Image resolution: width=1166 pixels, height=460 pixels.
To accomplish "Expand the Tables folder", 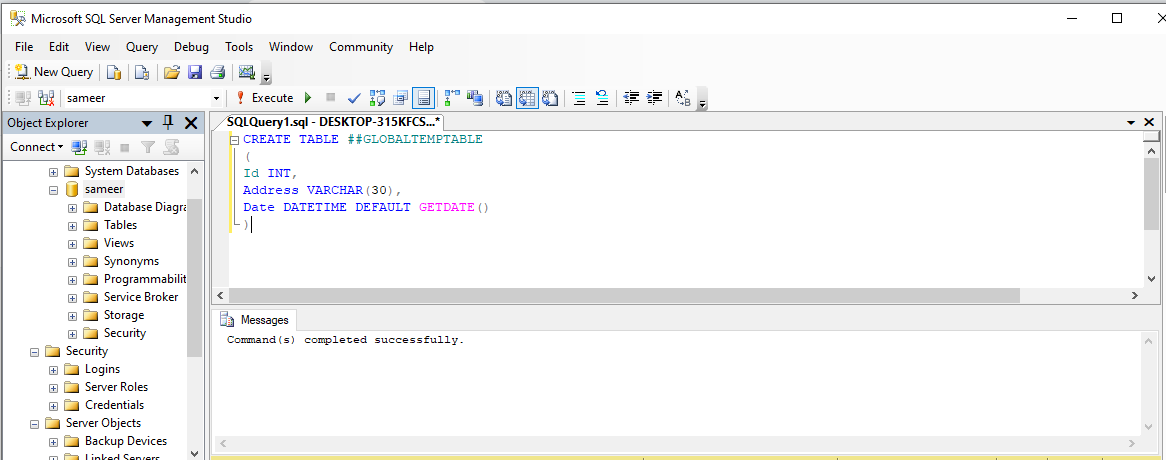I will pyautogui.click(x=72, y=226).
